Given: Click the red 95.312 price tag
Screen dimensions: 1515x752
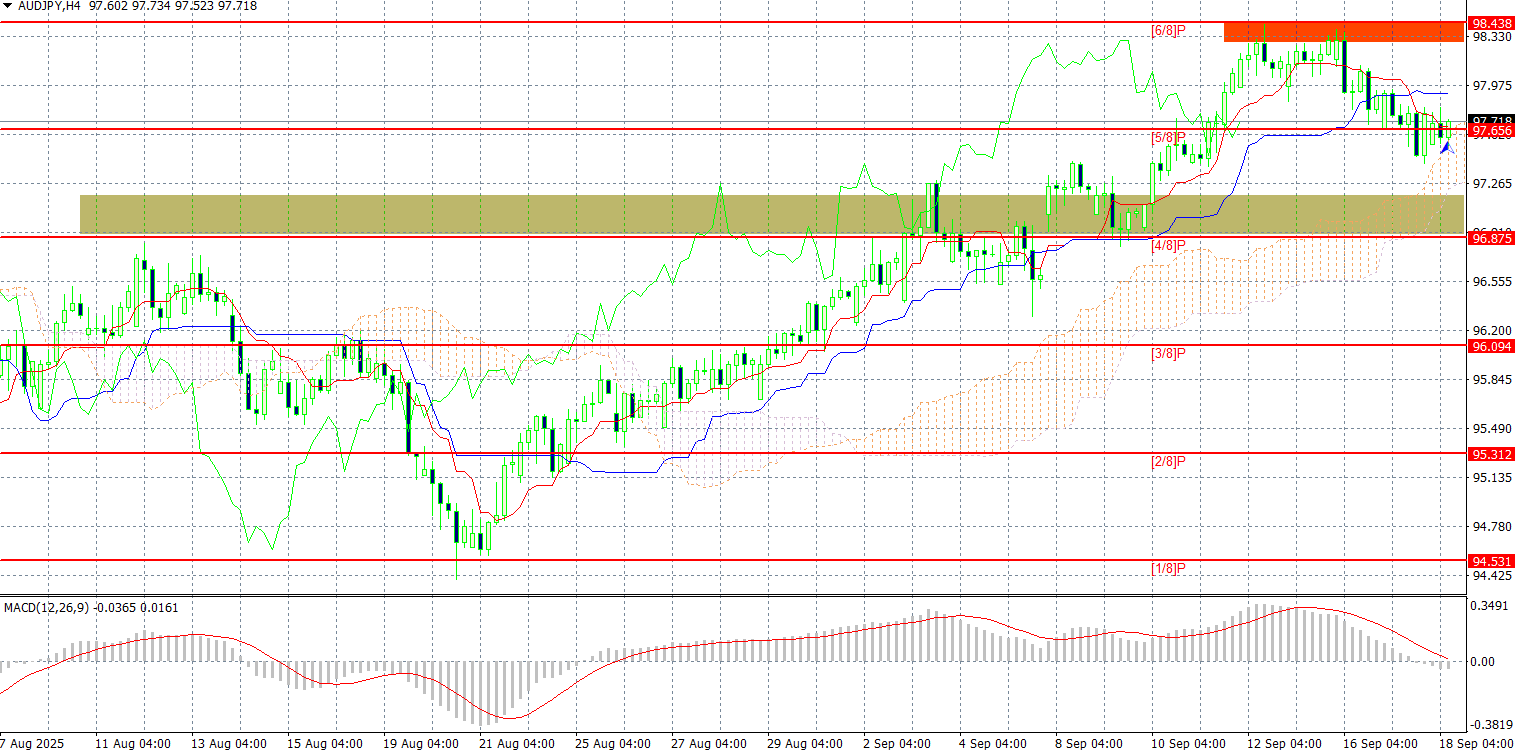Looking at the screenshot, I should click(1491, 454).
